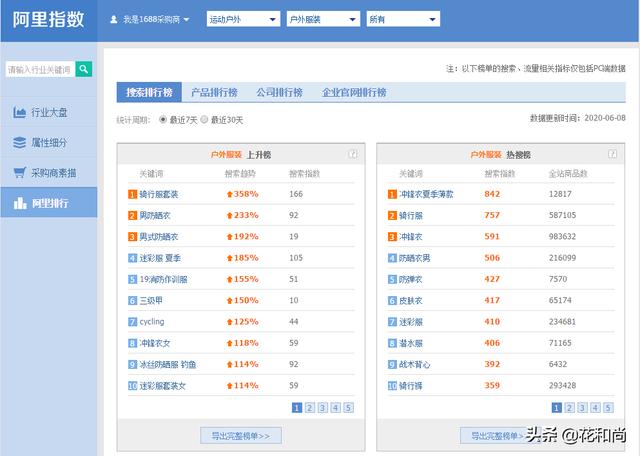Switch to 公司排行榜 tab

tap(279, 92)
